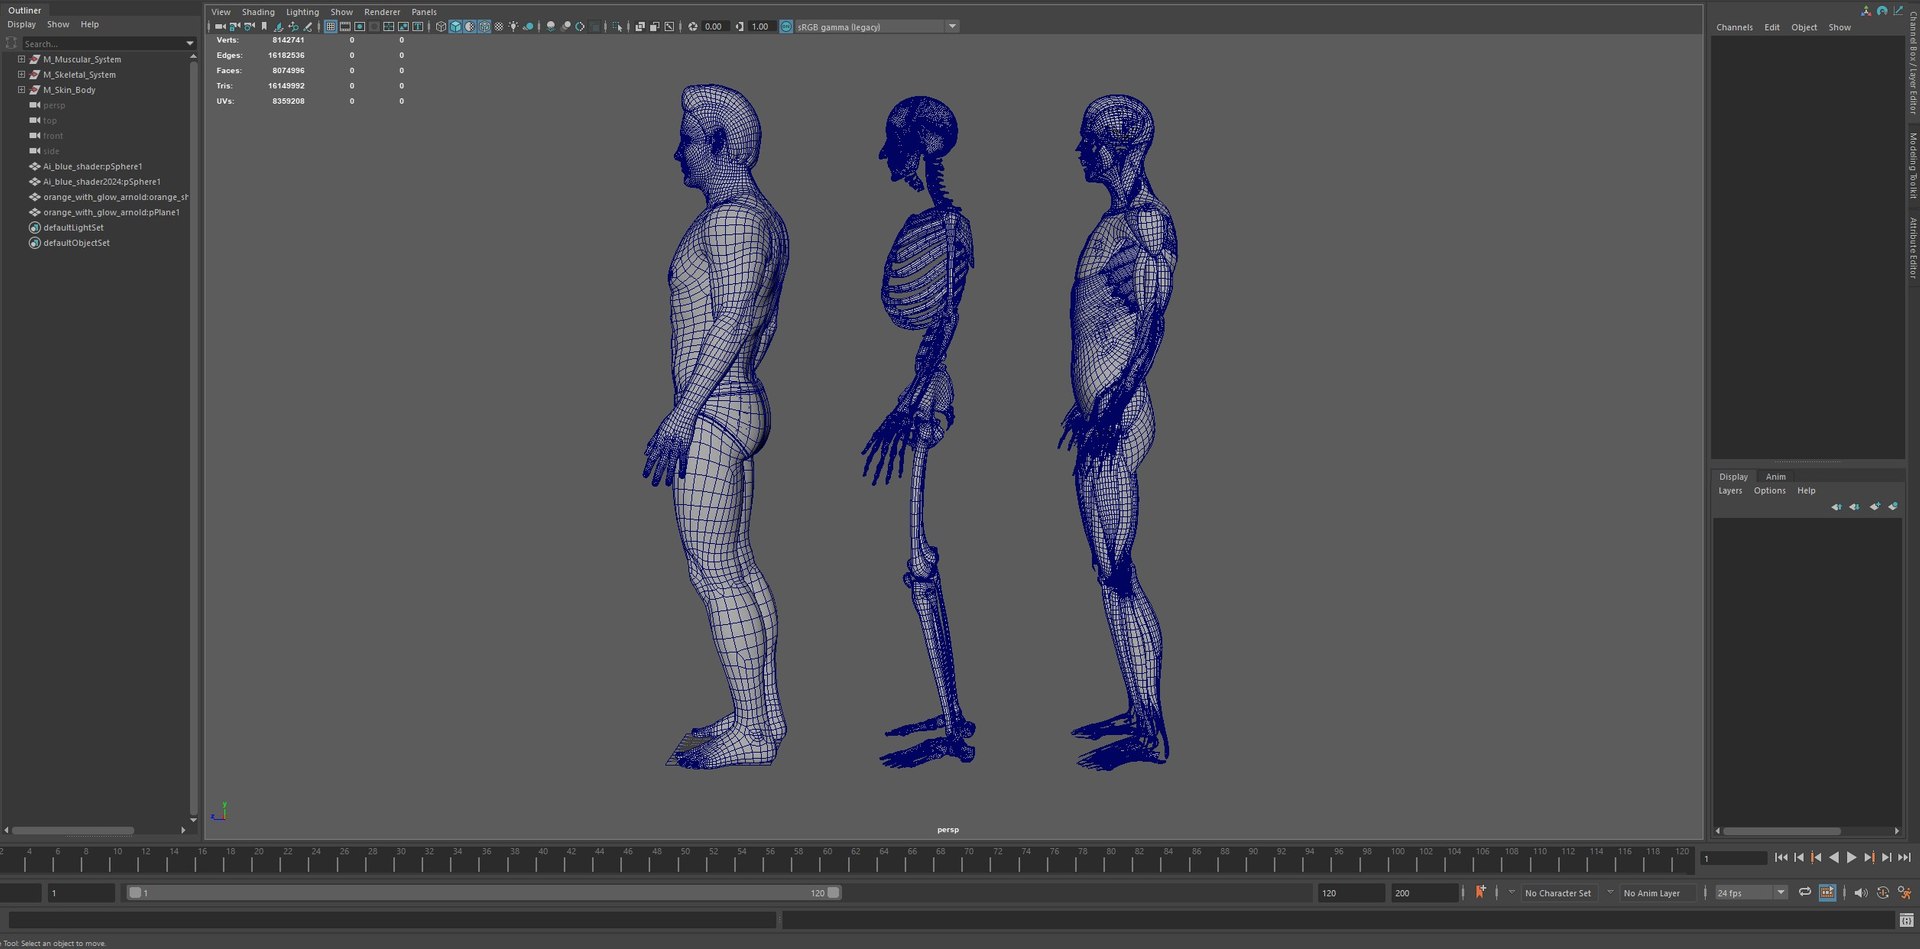This screenshot has height=949, width=1920.
Task: Open the Script Editor icon at bottom right
Action: (x=1906, y=920)
